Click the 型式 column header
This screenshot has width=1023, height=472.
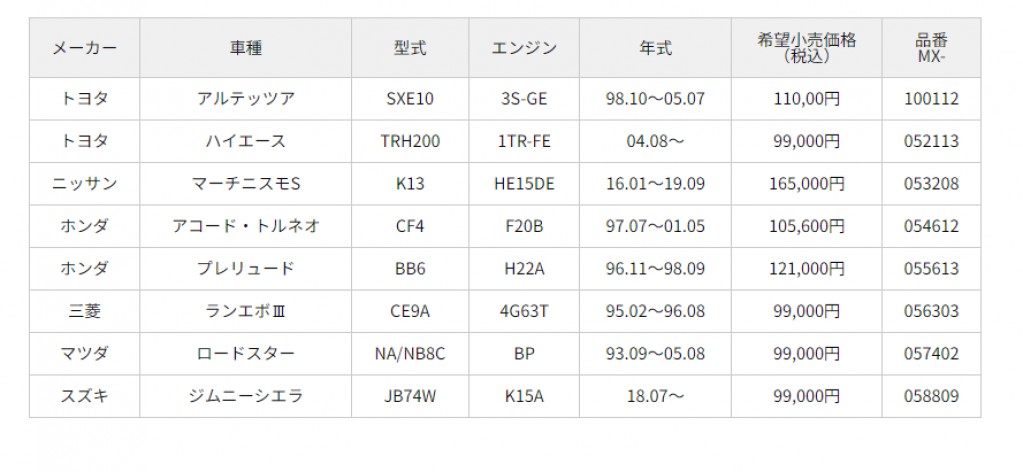410,48
